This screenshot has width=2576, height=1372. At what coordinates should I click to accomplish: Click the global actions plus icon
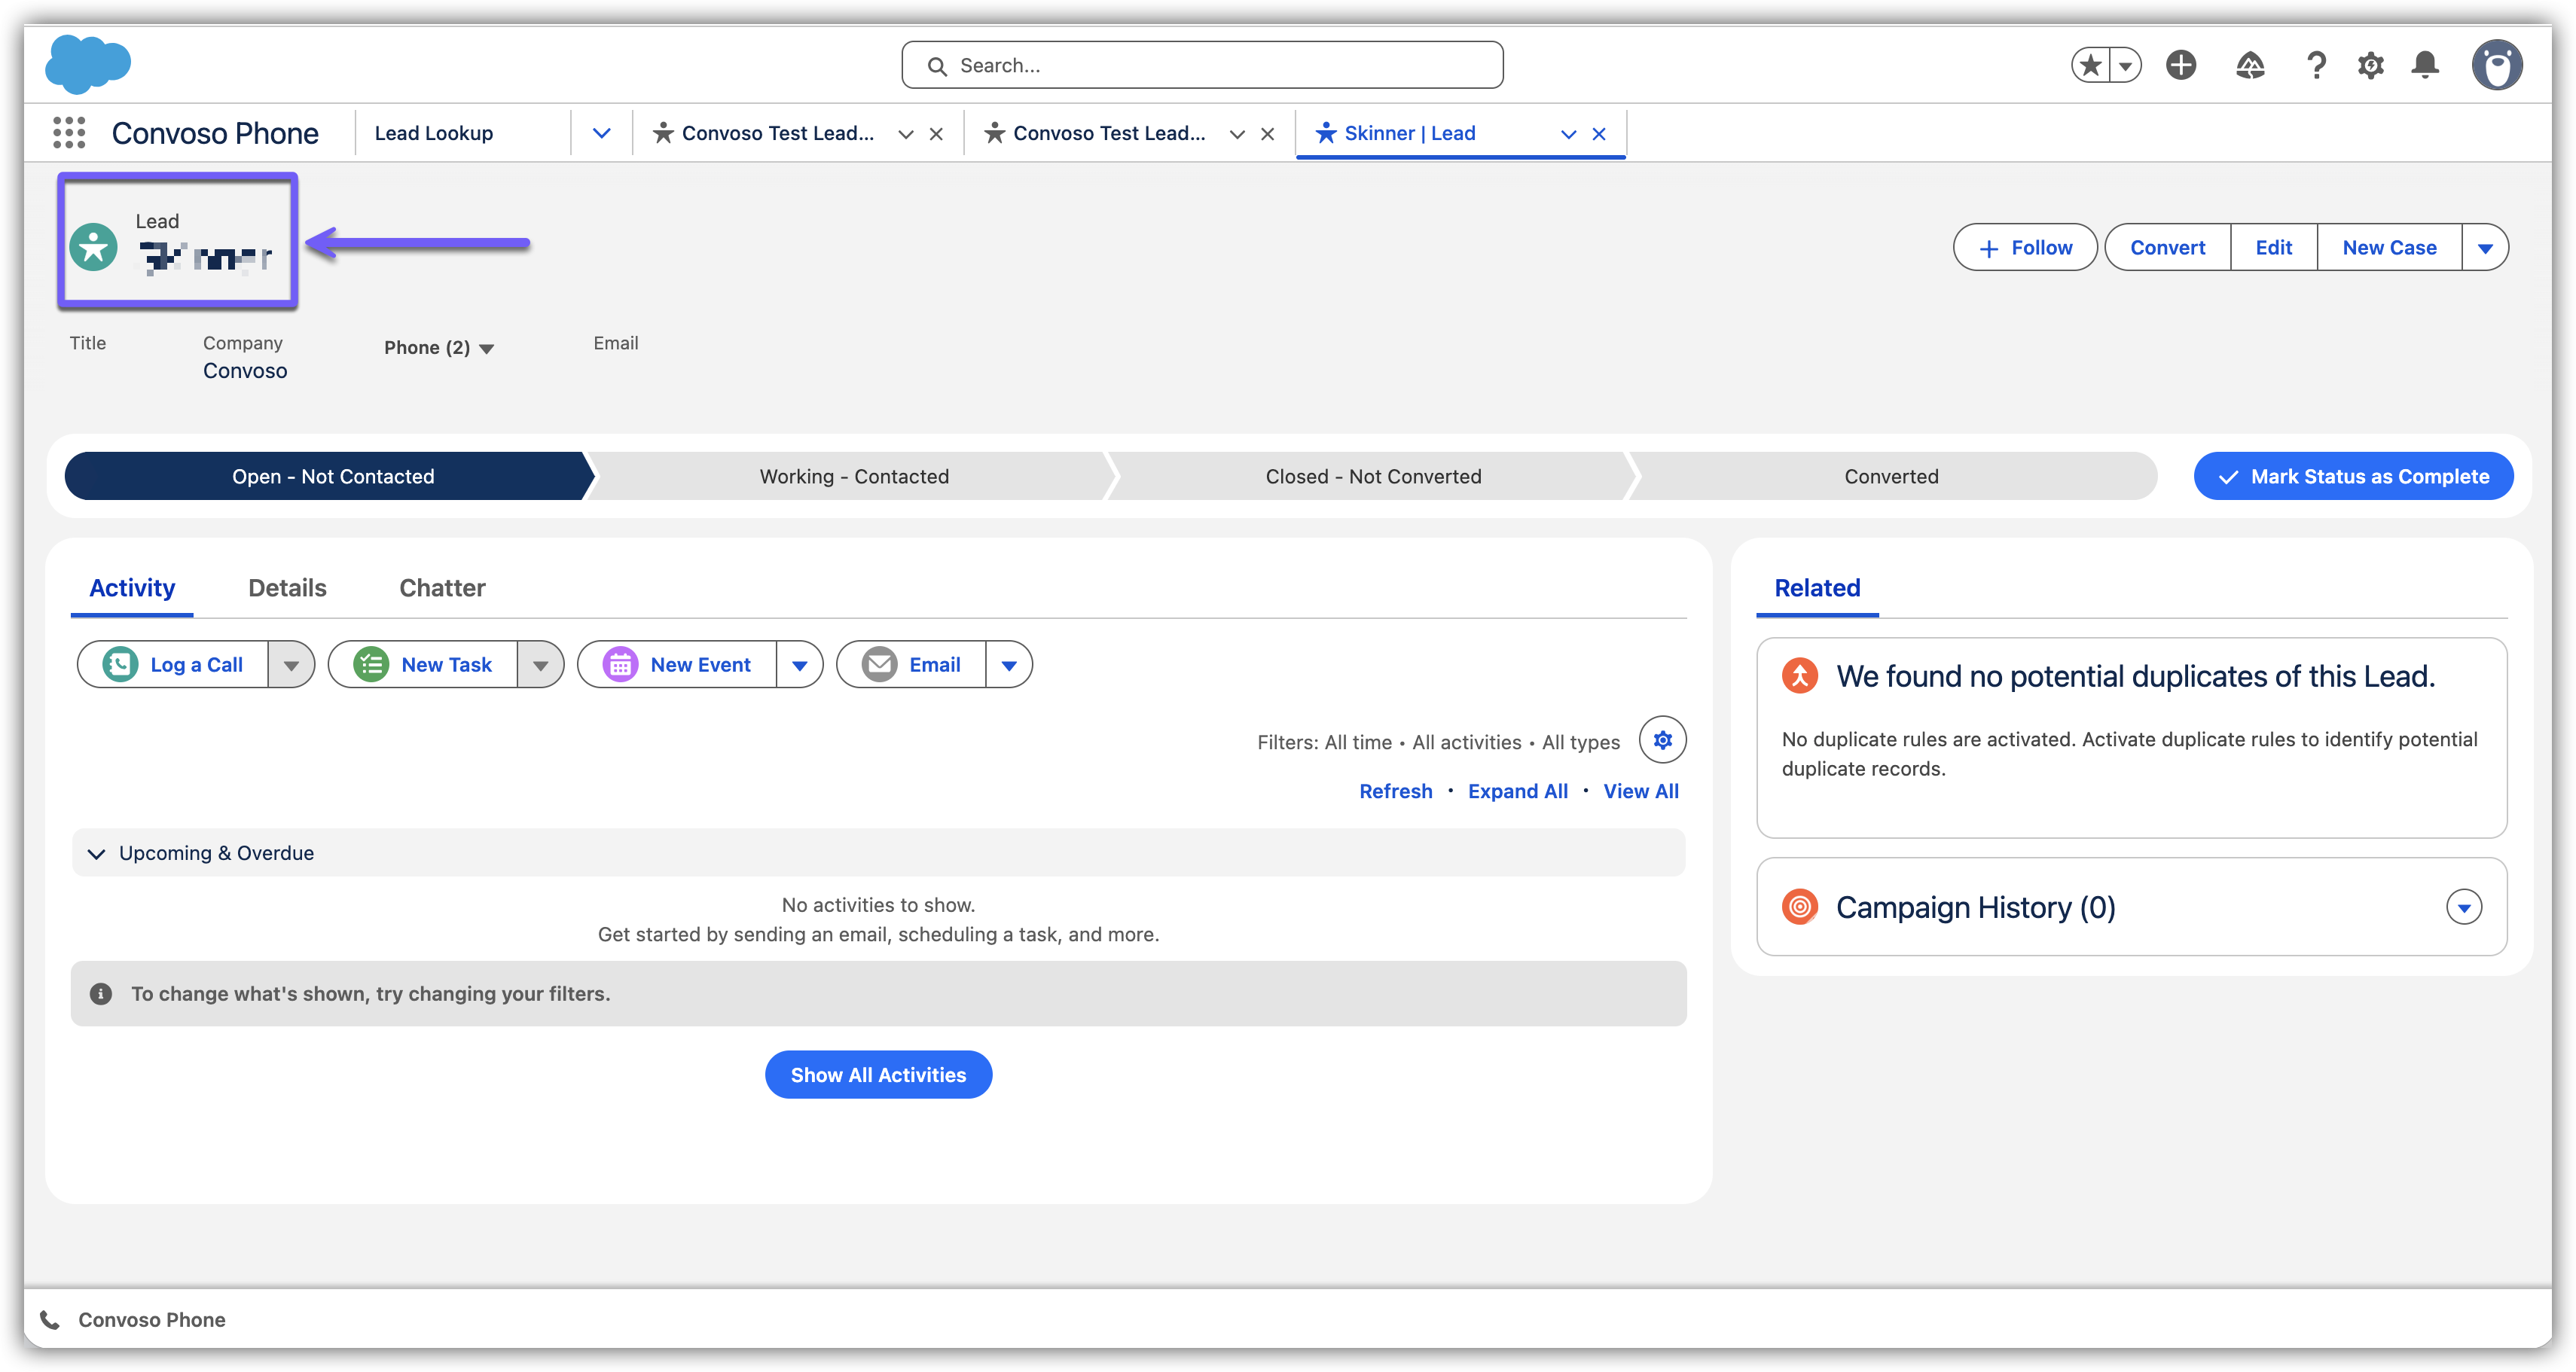[x=2181, y=66]
